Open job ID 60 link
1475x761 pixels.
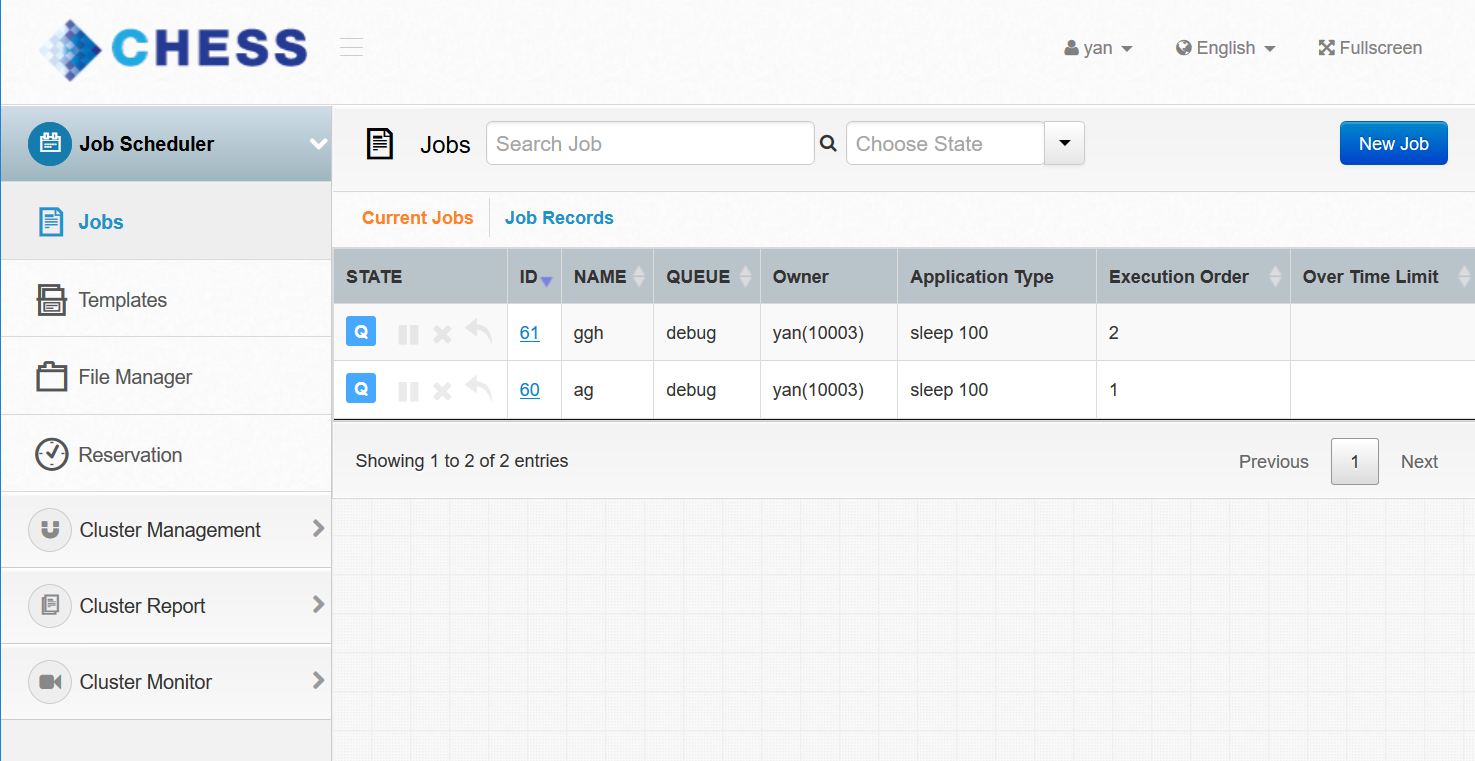tap(530, 390)
